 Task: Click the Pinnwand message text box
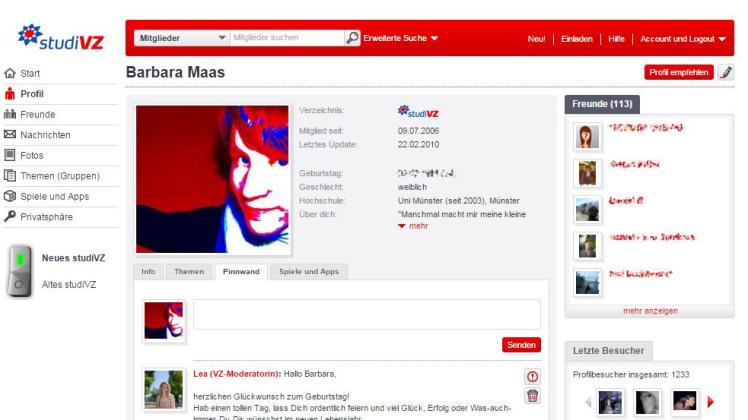[367, 315]
